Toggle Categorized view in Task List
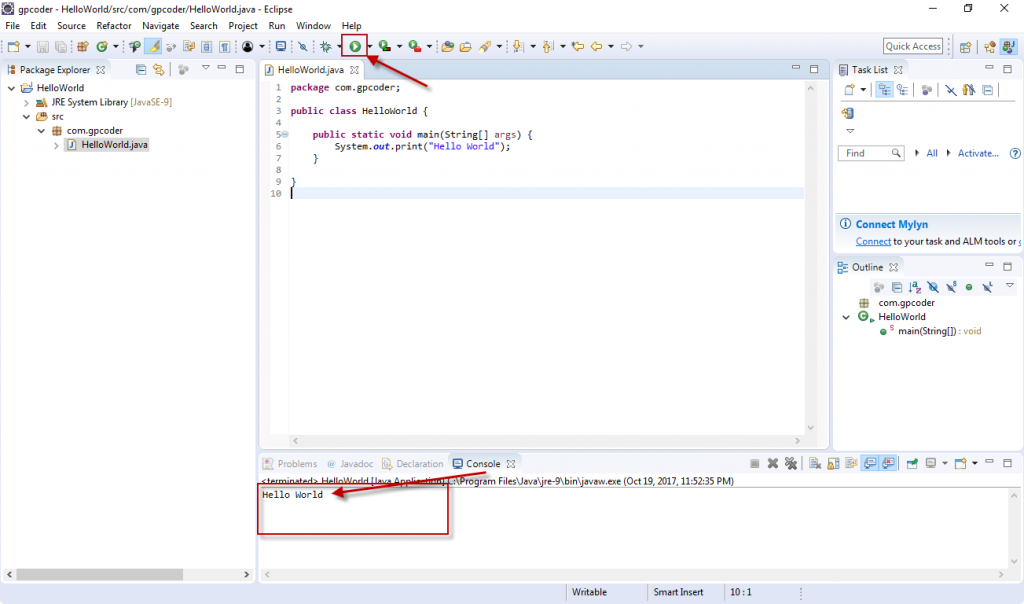The image size is (1024, 604). (884, 90)
